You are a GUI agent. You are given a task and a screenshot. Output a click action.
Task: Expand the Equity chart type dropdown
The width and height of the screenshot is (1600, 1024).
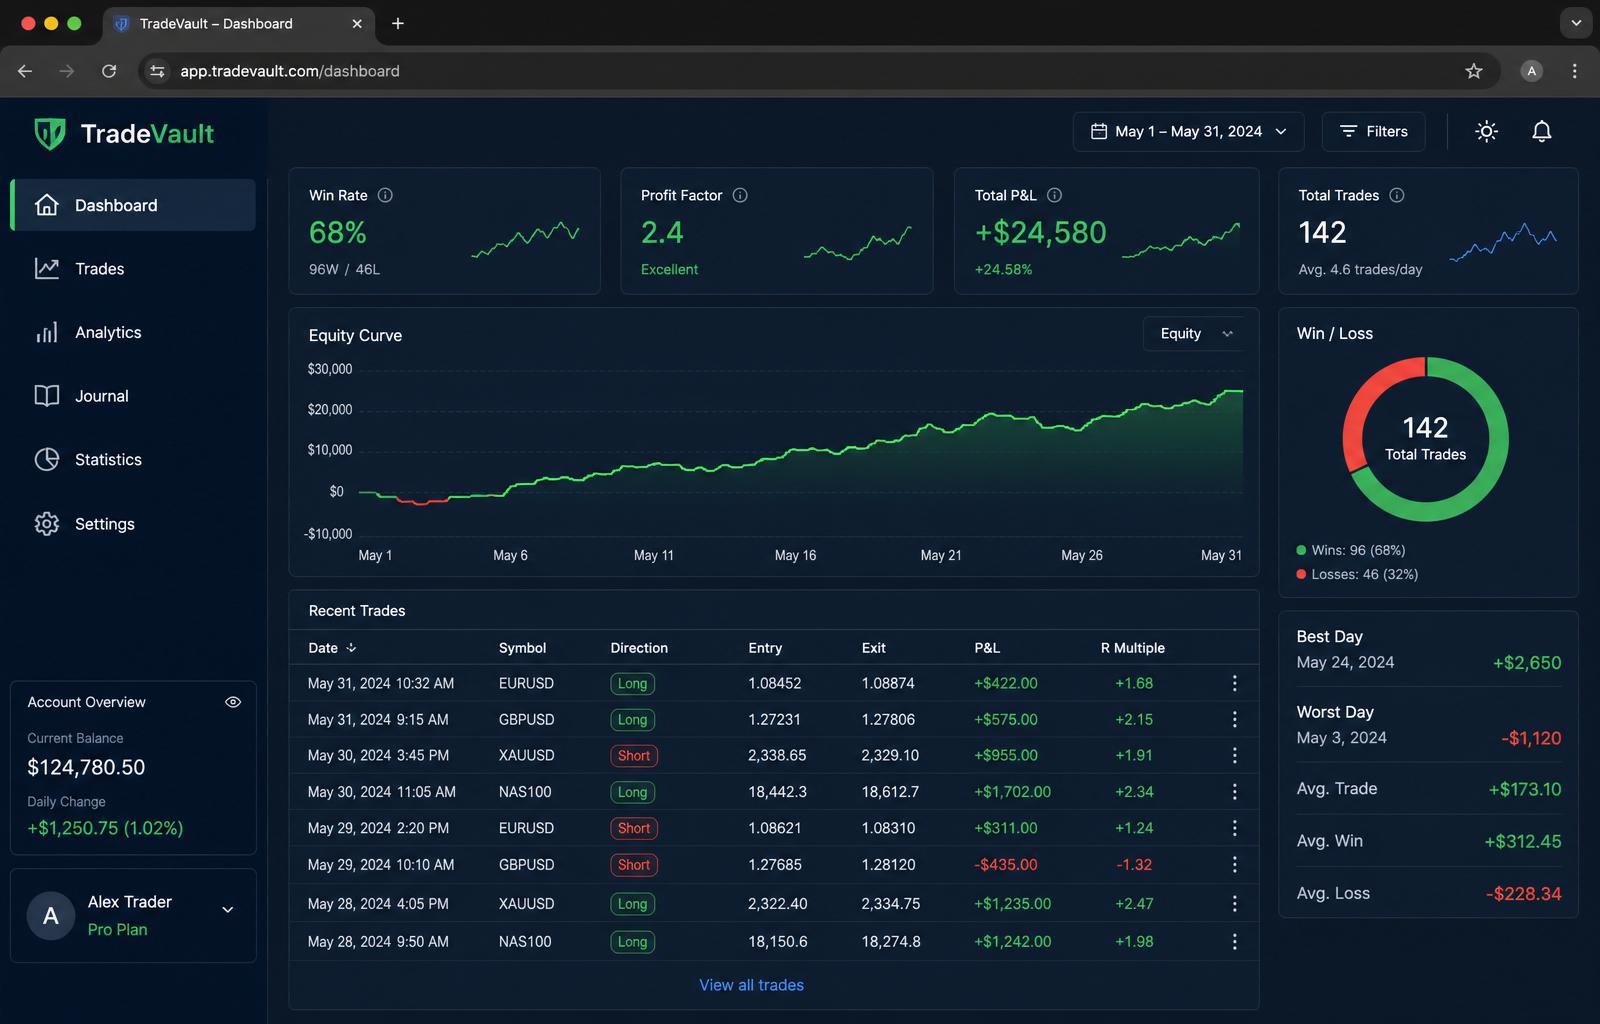(1194, 334)
